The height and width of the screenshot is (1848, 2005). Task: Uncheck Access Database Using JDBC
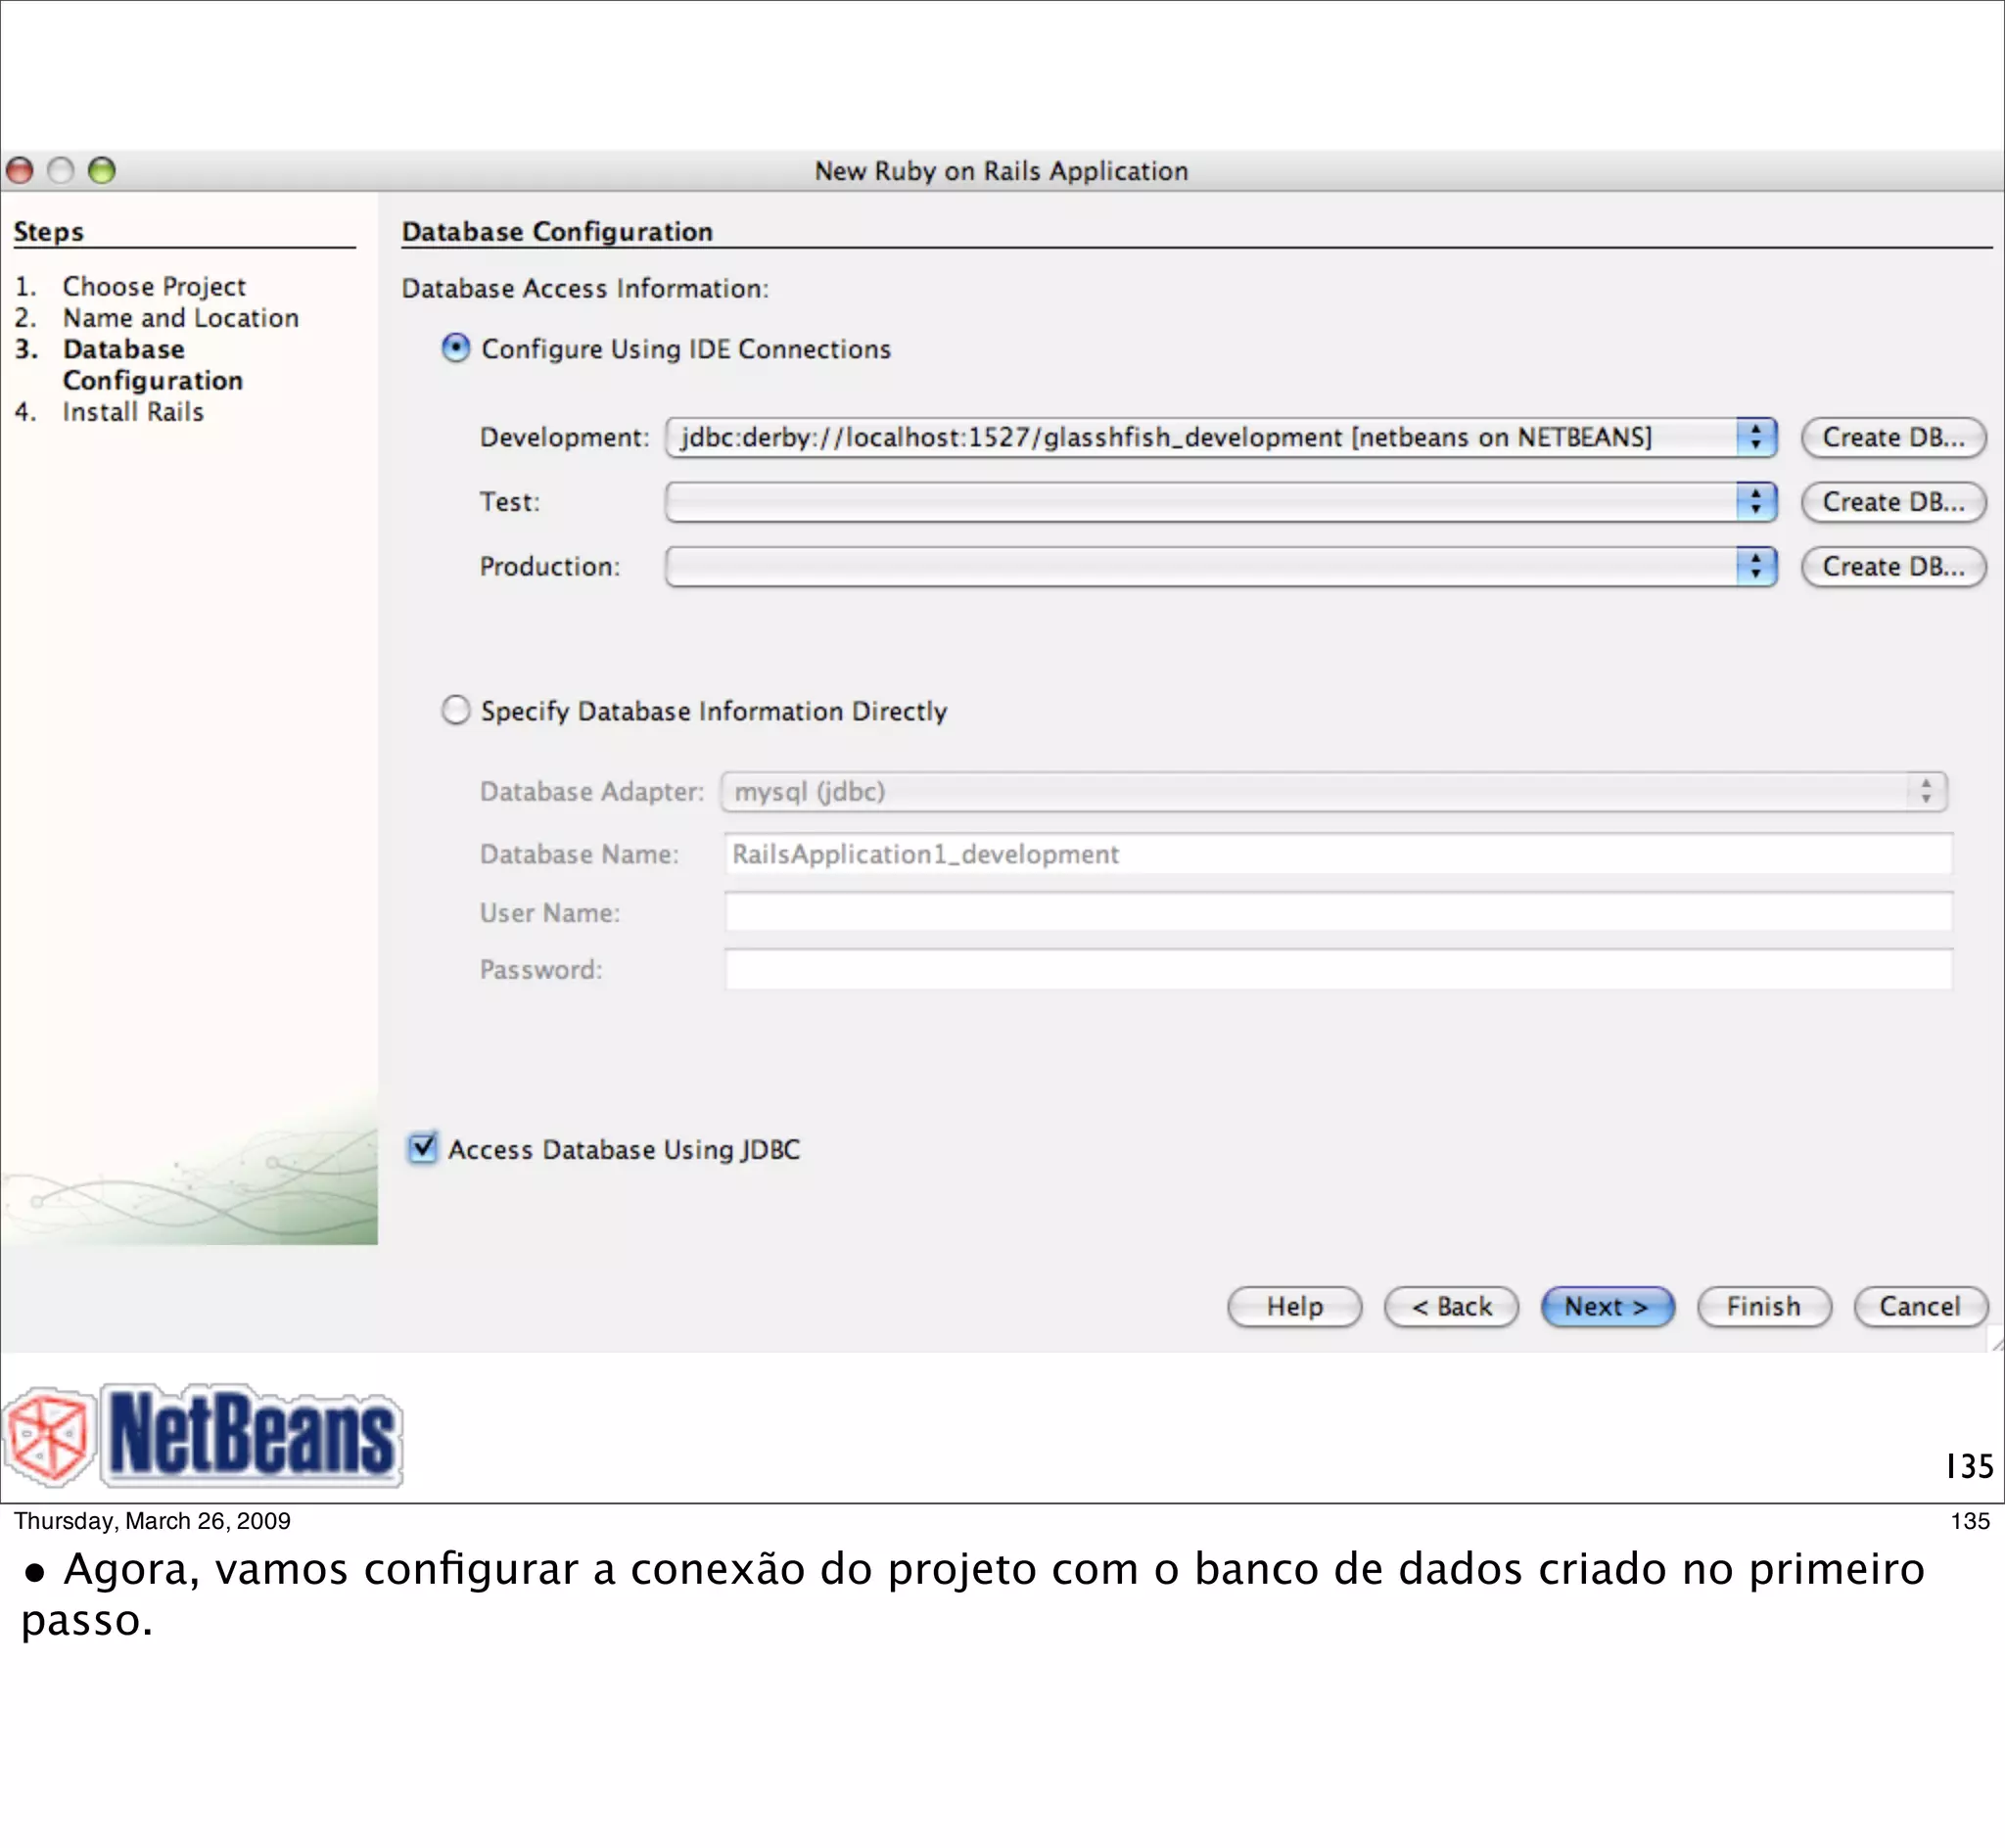pos(423,1147)
